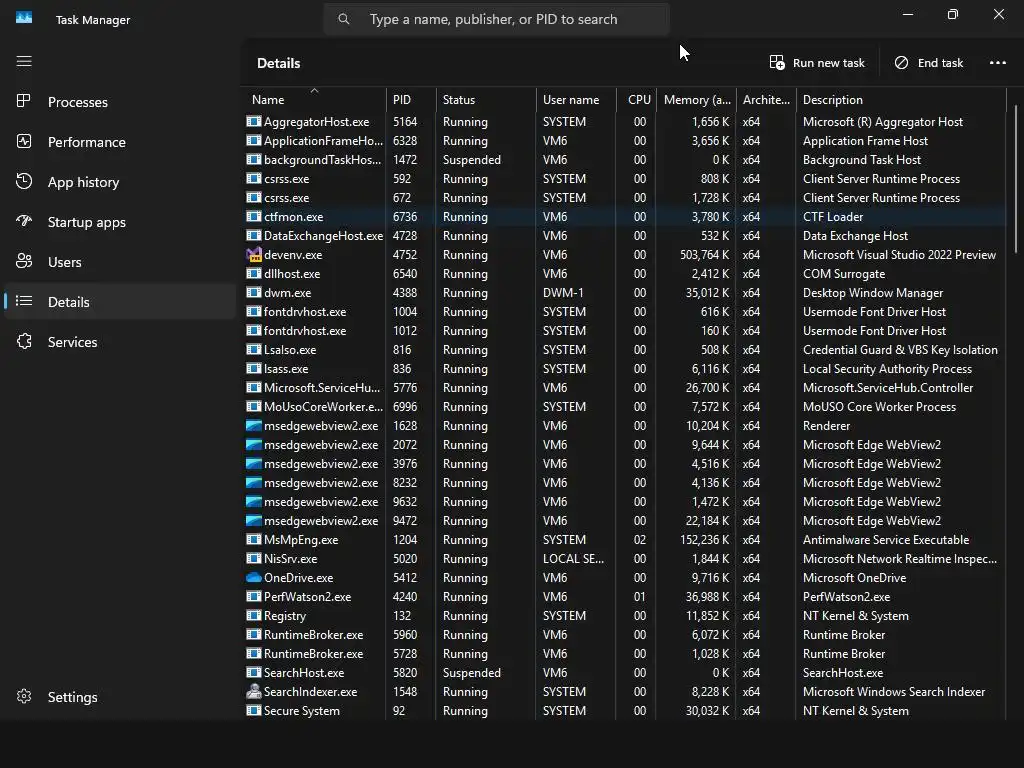Click the Run new task icon
The image size is (1024, 768).
point(776,62)
